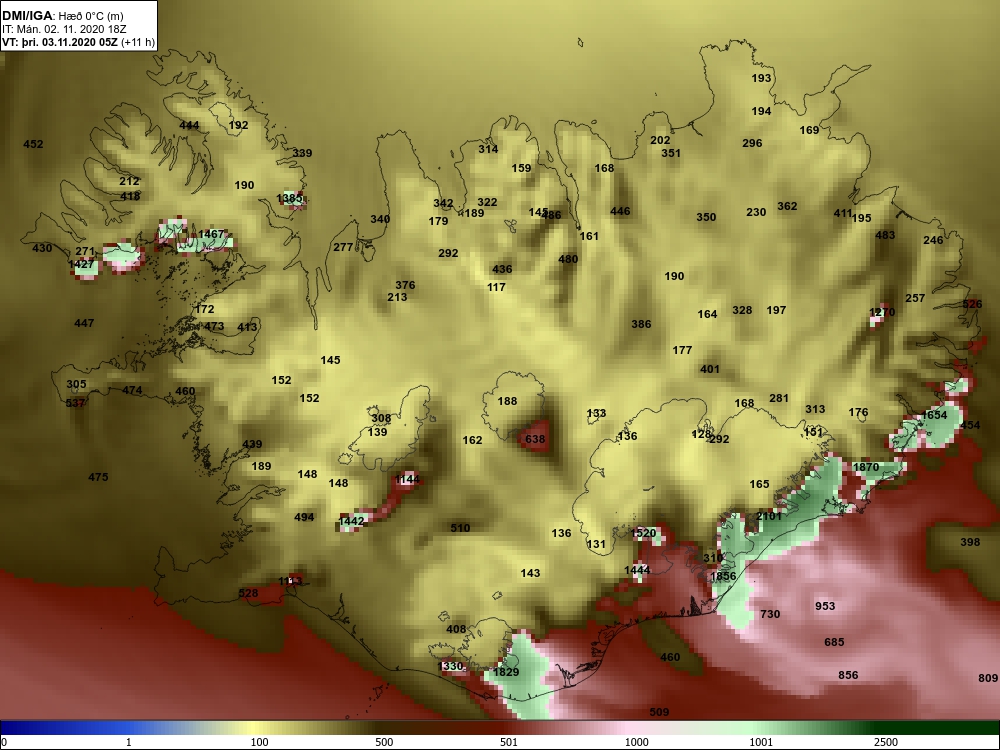Click the DMI/IGA Hæð 0°C (m) title

62,15
